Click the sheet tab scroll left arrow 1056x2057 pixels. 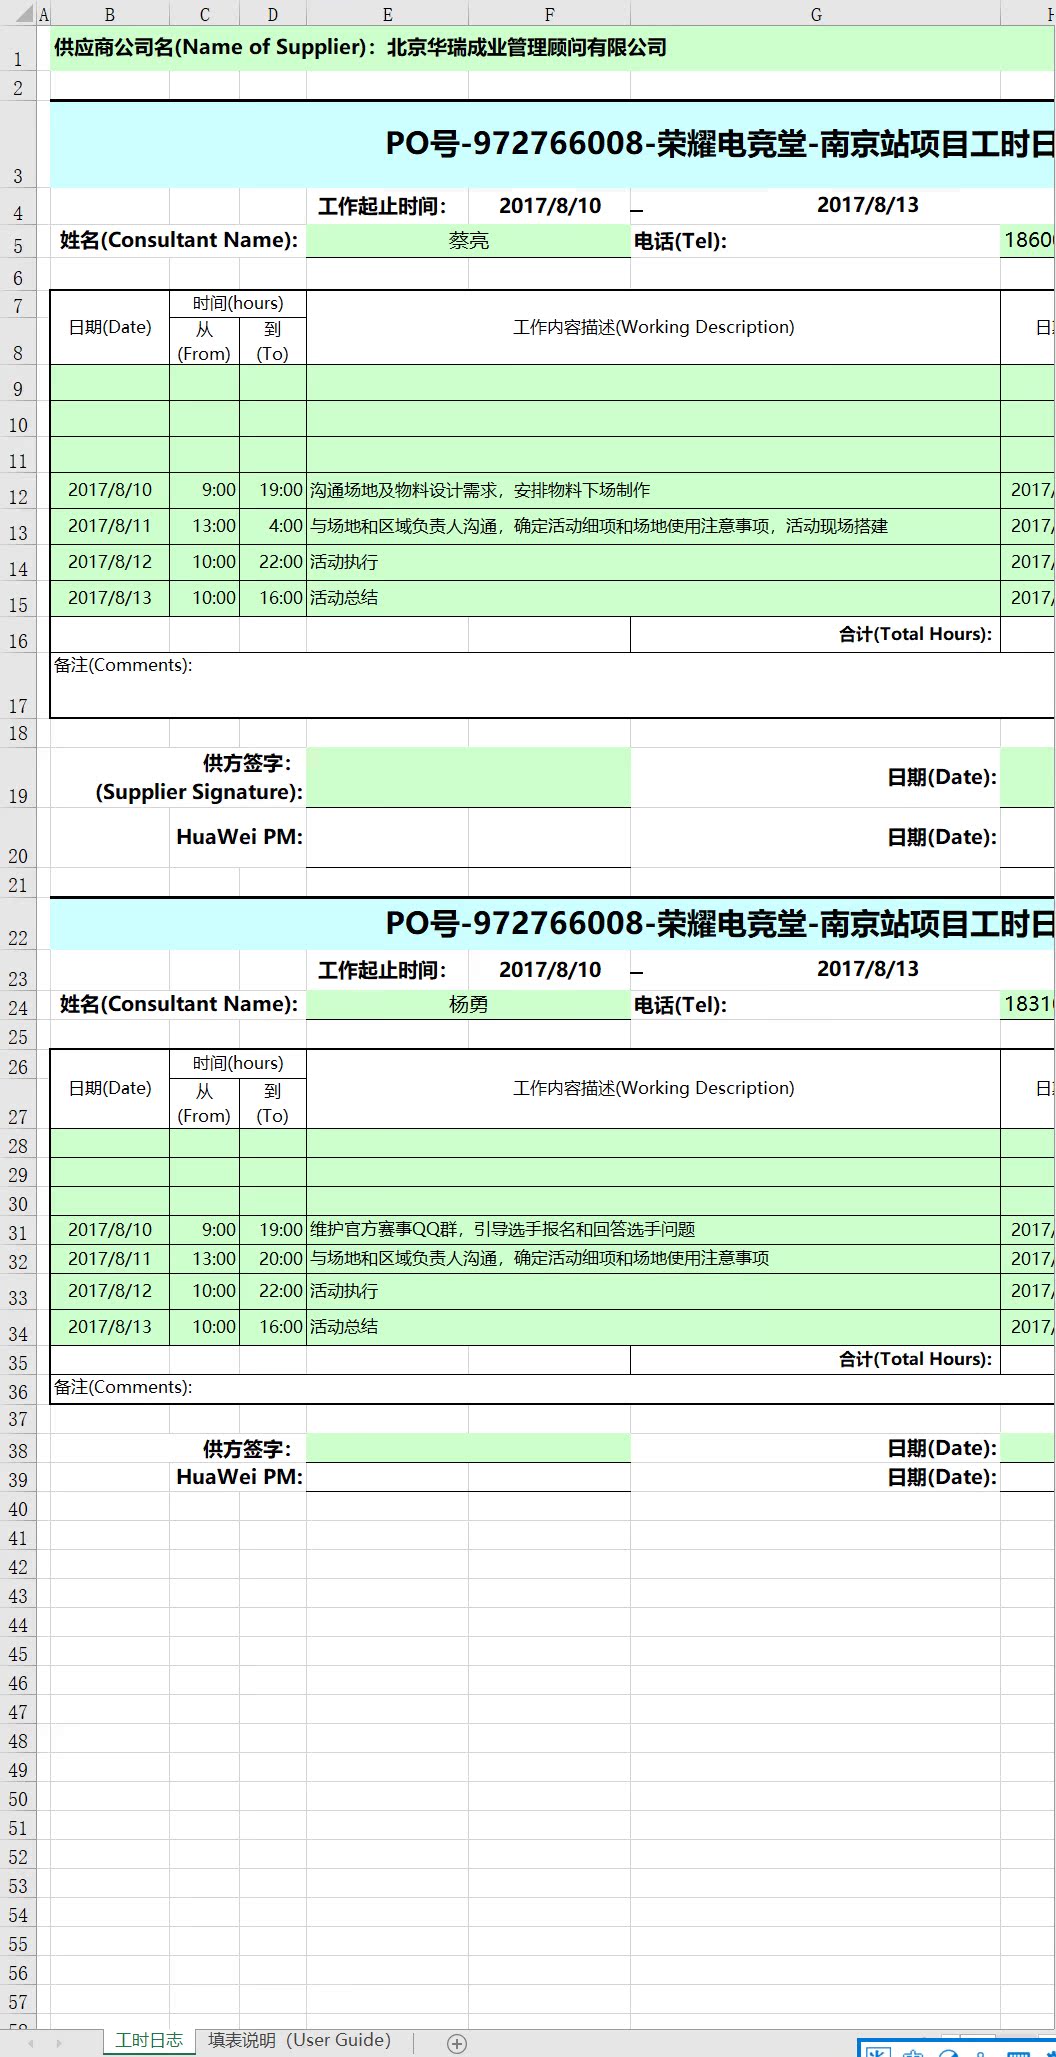click(30, 2043)
